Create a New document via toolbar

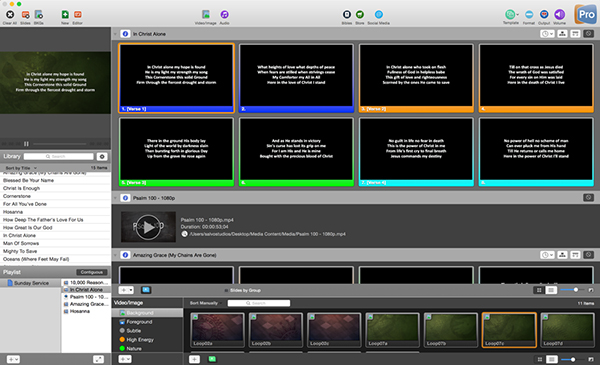[65, 15]
